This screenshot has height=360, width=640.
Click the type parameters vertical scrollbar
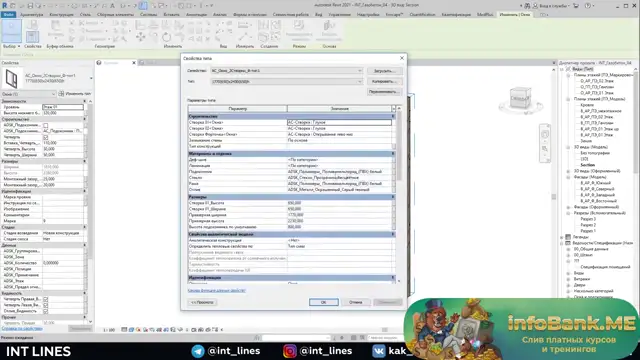(399, 194)
